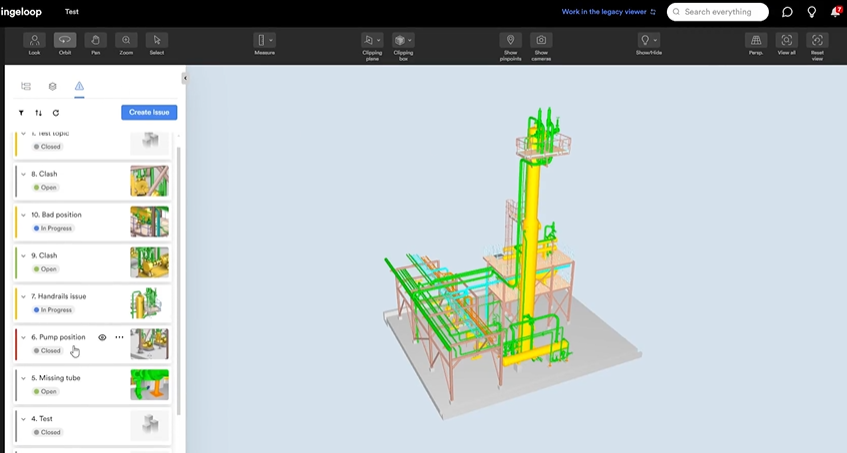This screenshot has width=847, height=453.
Task: Open the Show/Hide dropdown arrow
Action: pos(655,40)
